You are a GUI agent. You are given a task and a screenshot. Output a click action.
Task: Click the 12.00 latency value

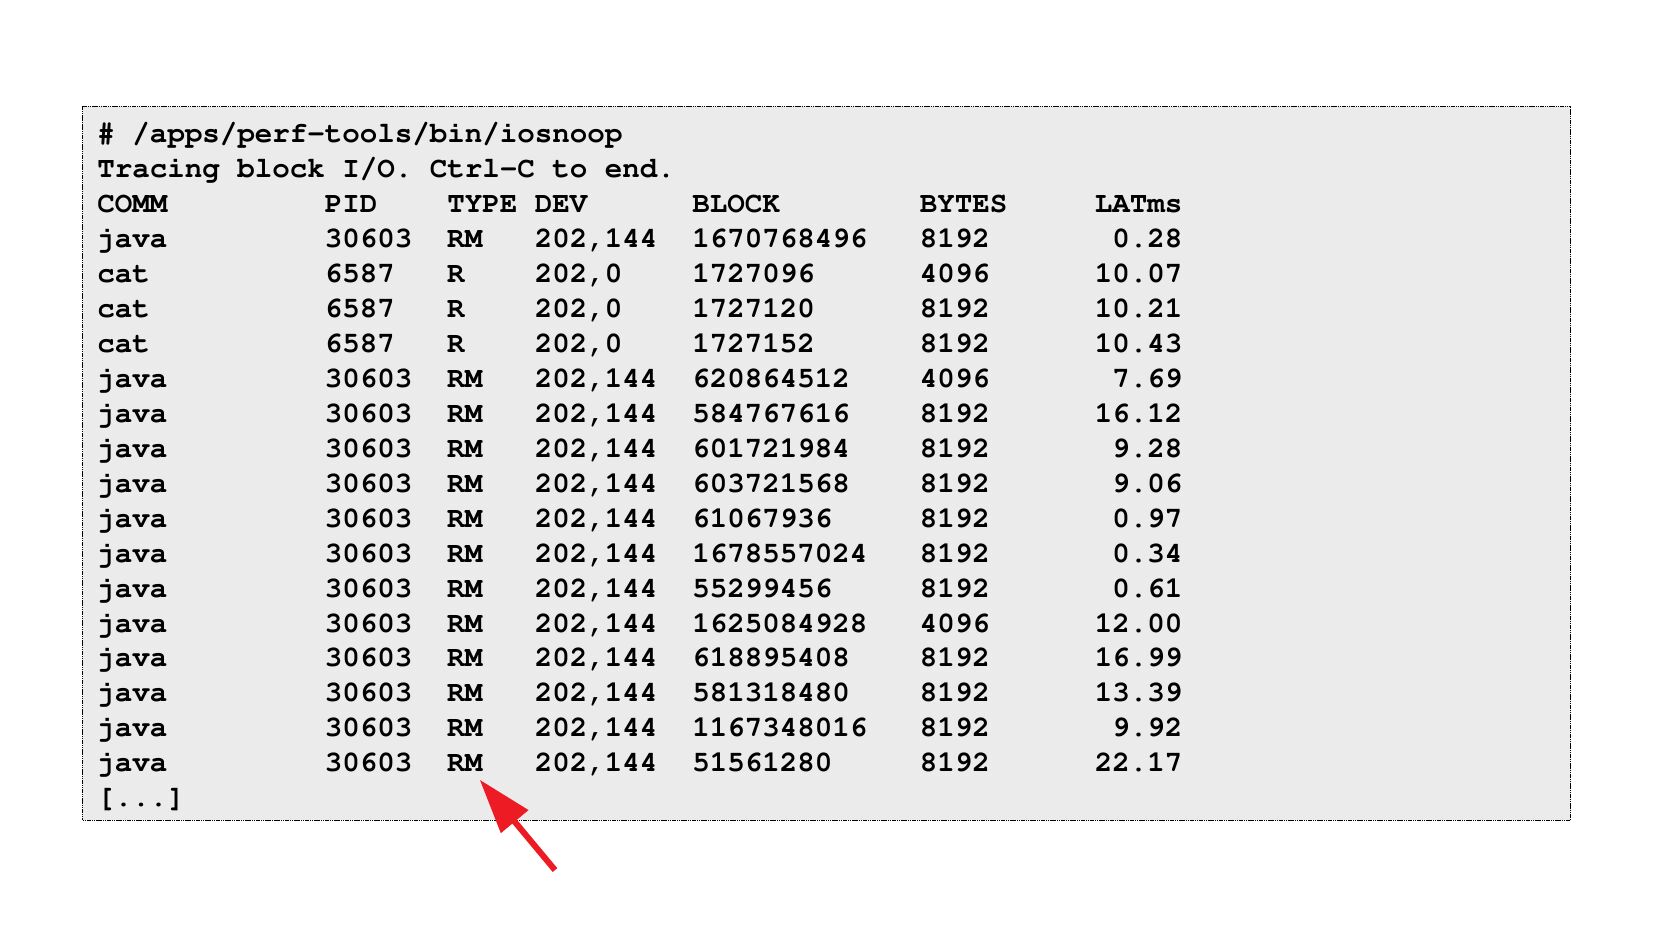(x=1137, y=624)
